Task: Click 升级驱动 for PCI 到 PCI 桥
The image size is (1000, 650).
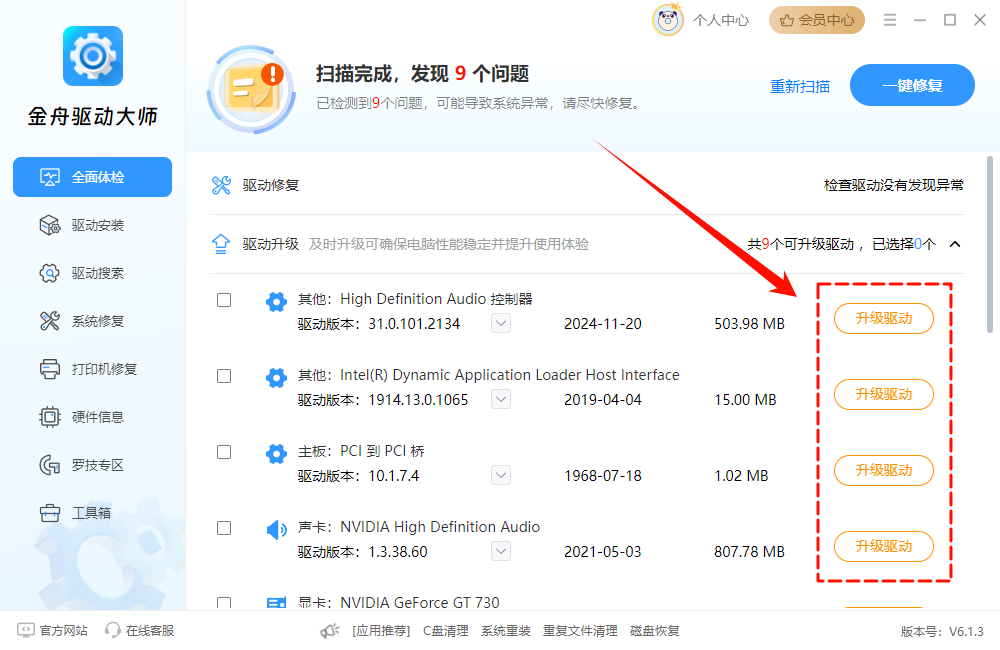Action: tap(884, 470)
